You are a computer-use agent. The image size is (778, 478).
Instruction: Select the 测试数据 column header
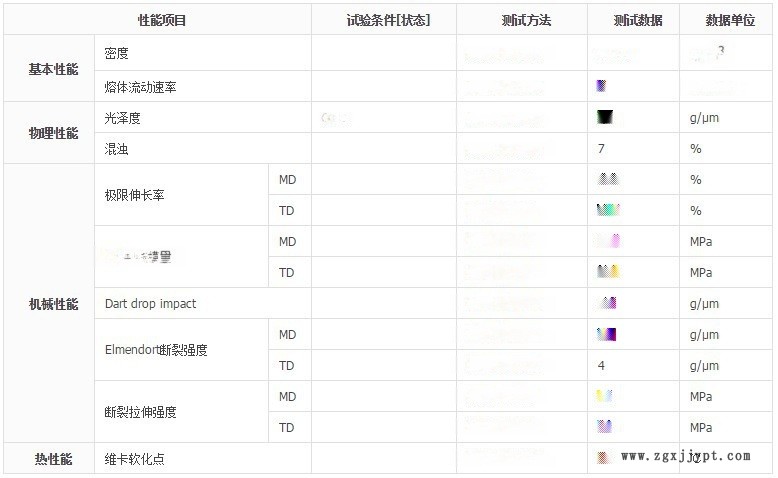(637, 20)
